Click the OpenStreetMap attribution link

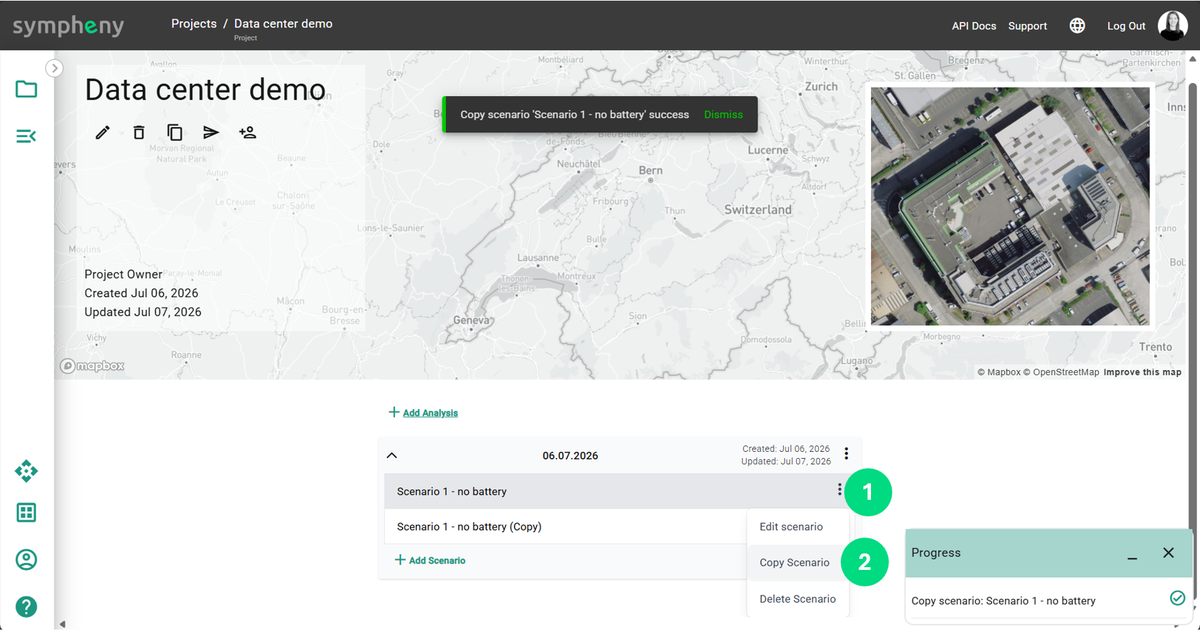[x=1061, y=372]
